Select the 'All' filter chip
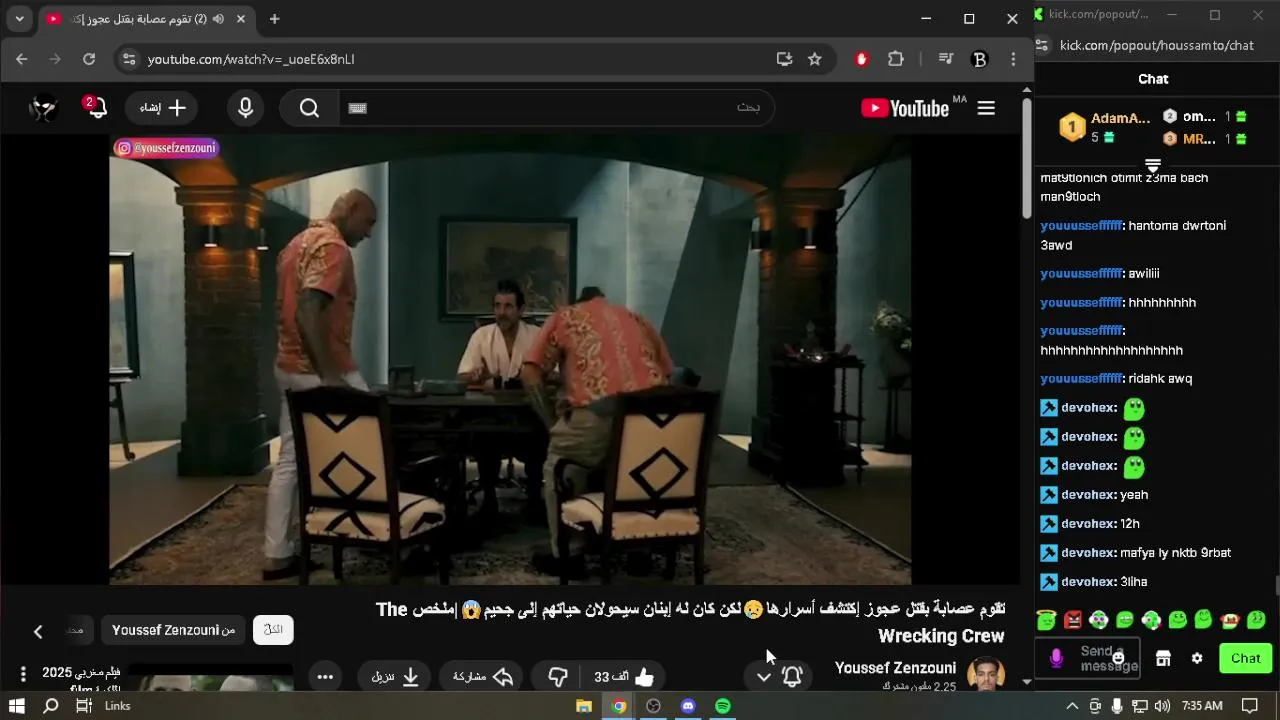 pos(273,630)
